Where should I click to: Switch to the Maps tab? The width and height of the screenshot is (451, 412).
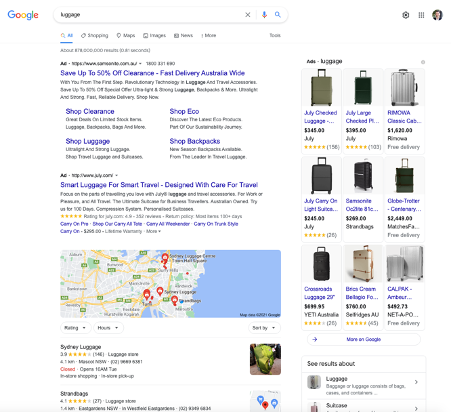126,35
